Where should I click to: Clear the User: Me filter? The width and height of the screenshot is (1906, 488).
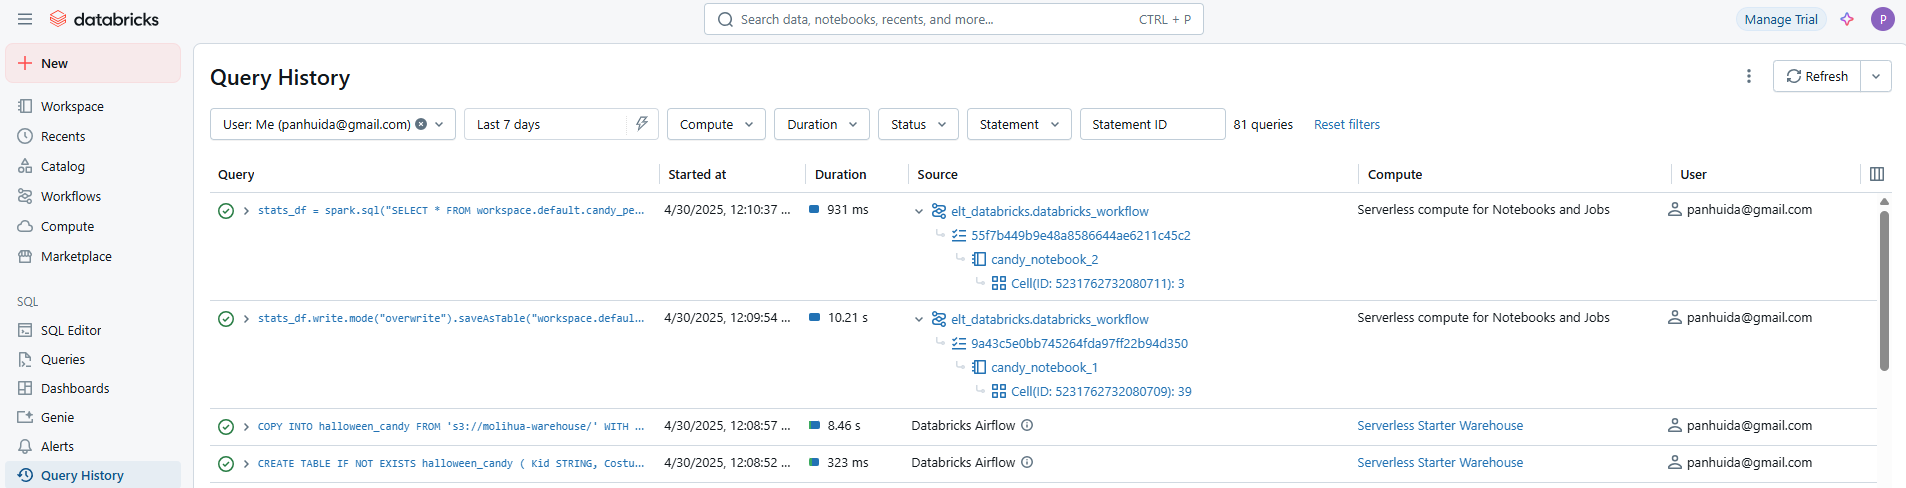421,124
